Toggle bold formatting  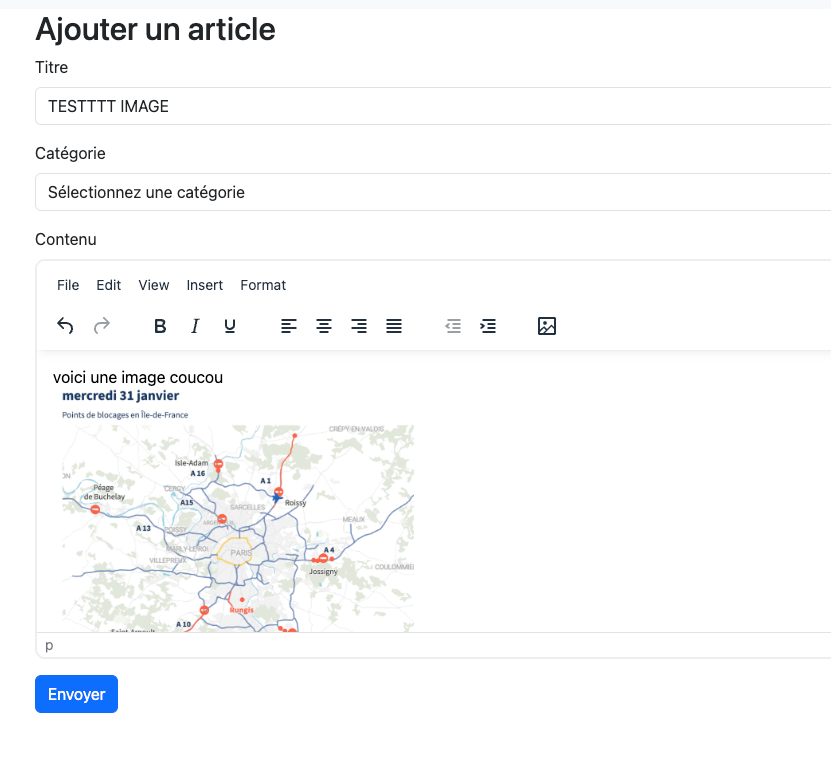160,325
